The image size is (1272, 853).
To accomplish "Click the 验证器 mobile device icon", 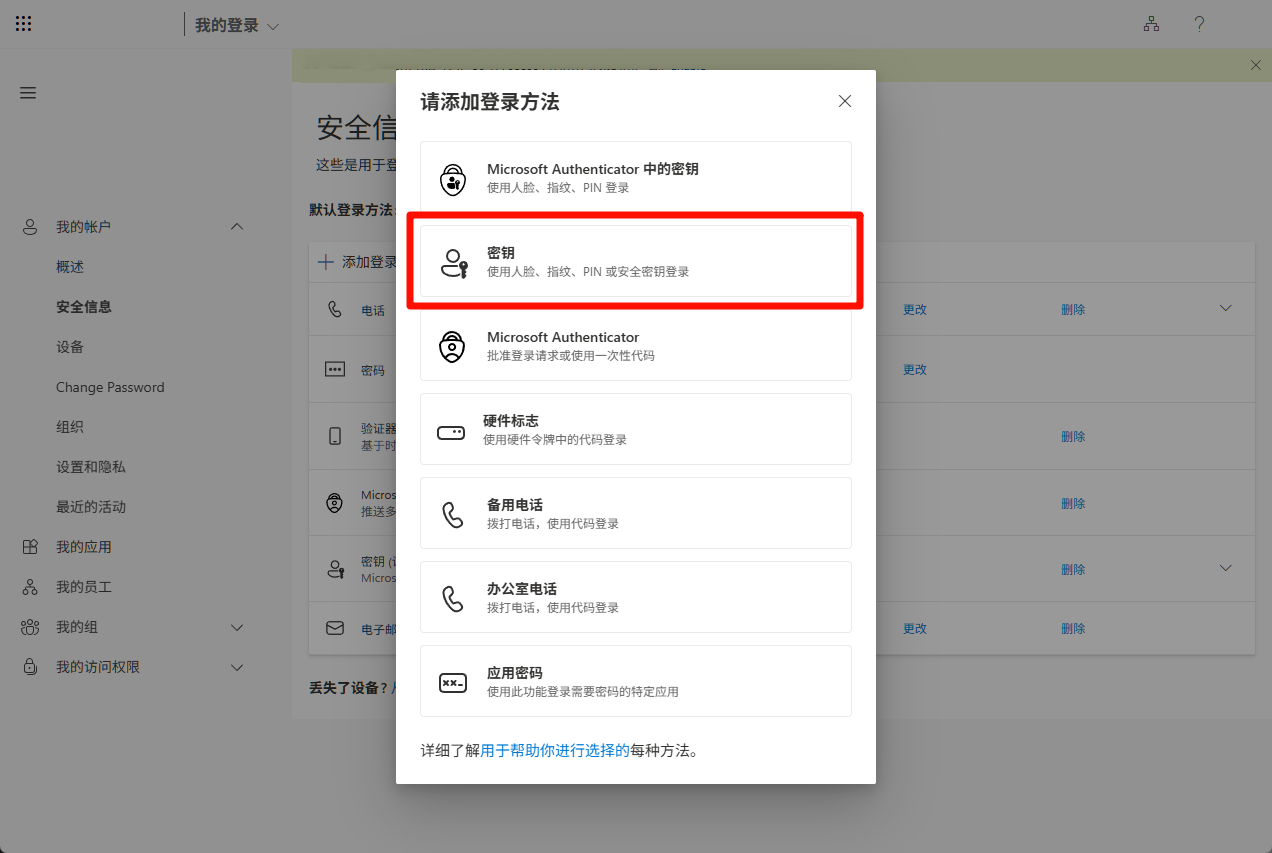I will (335, 436).
